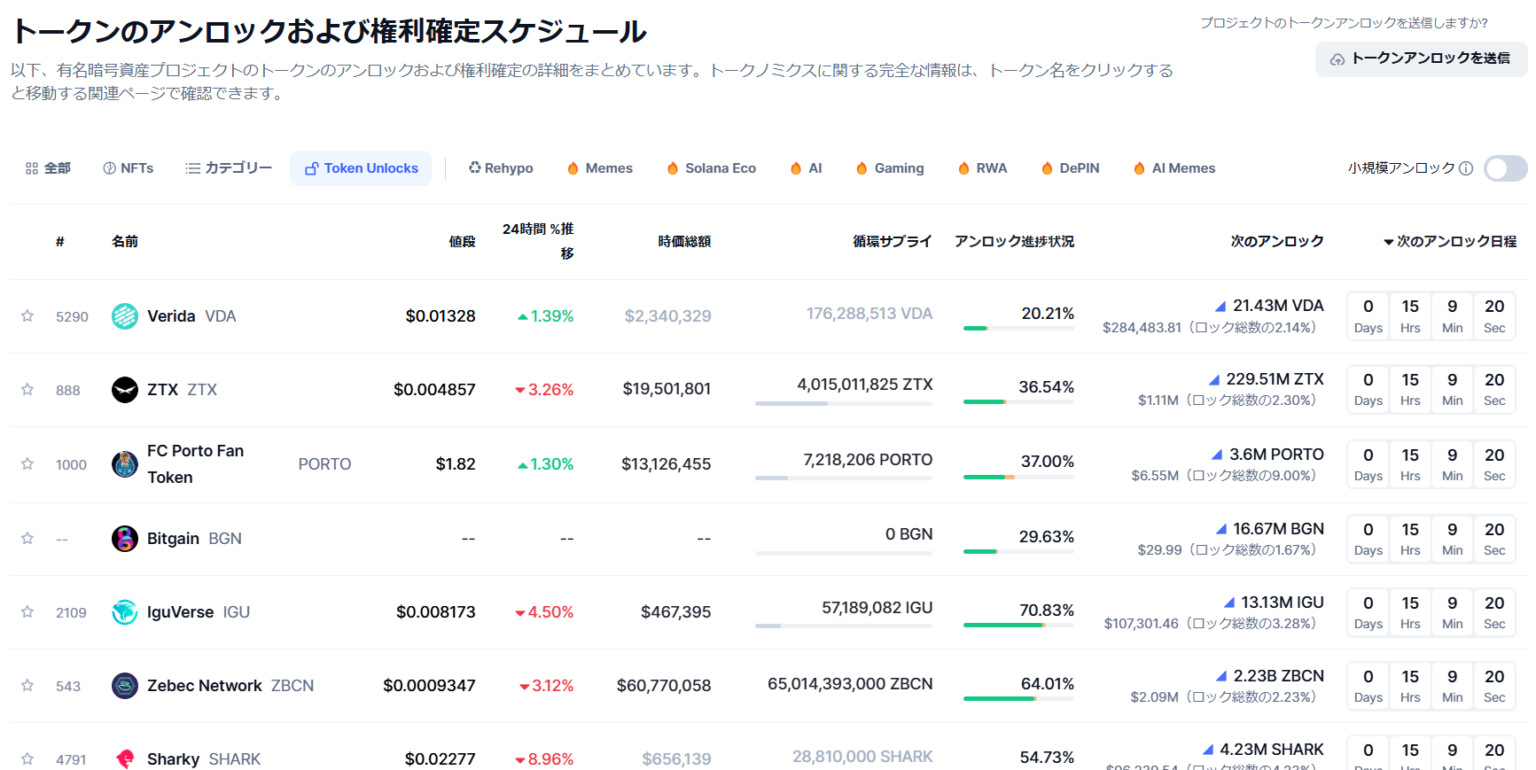Star Verida to add to watchlist
Viewport: 1536px width, 770px height.
[27, 315]
